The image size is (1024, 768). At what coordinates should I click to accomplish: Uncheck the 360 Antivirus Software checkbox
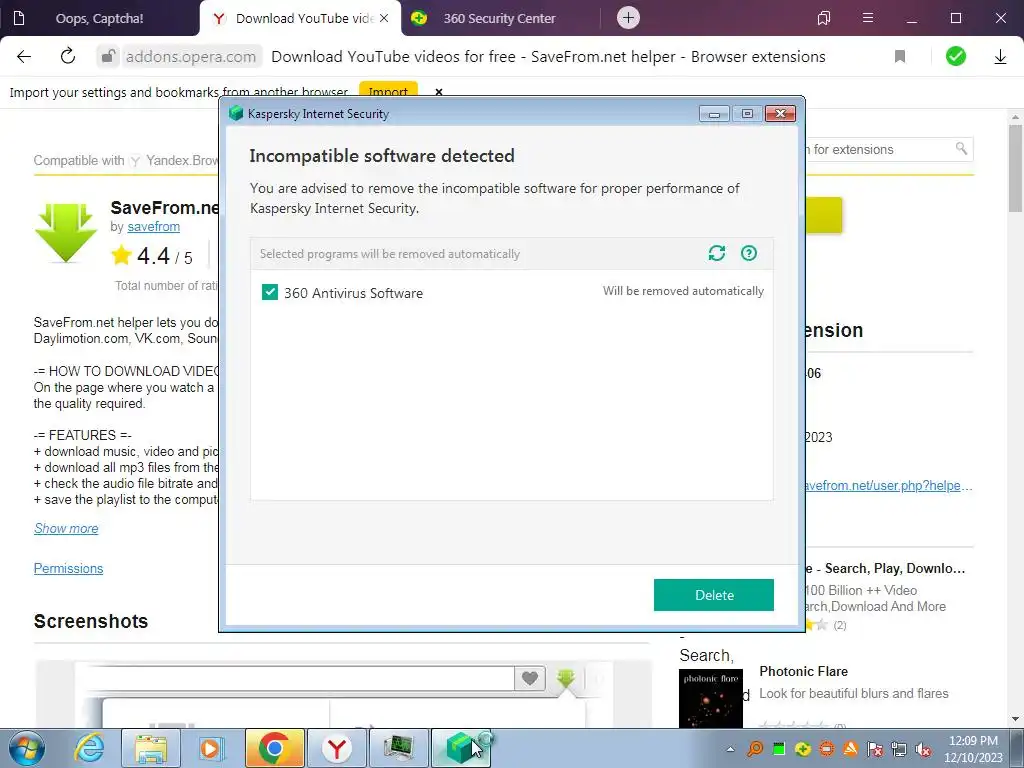point(270,292)
